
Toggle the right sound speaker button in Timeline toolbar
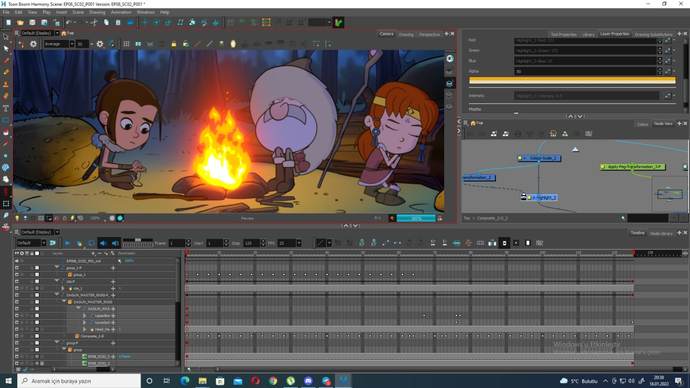pos(115,243)
